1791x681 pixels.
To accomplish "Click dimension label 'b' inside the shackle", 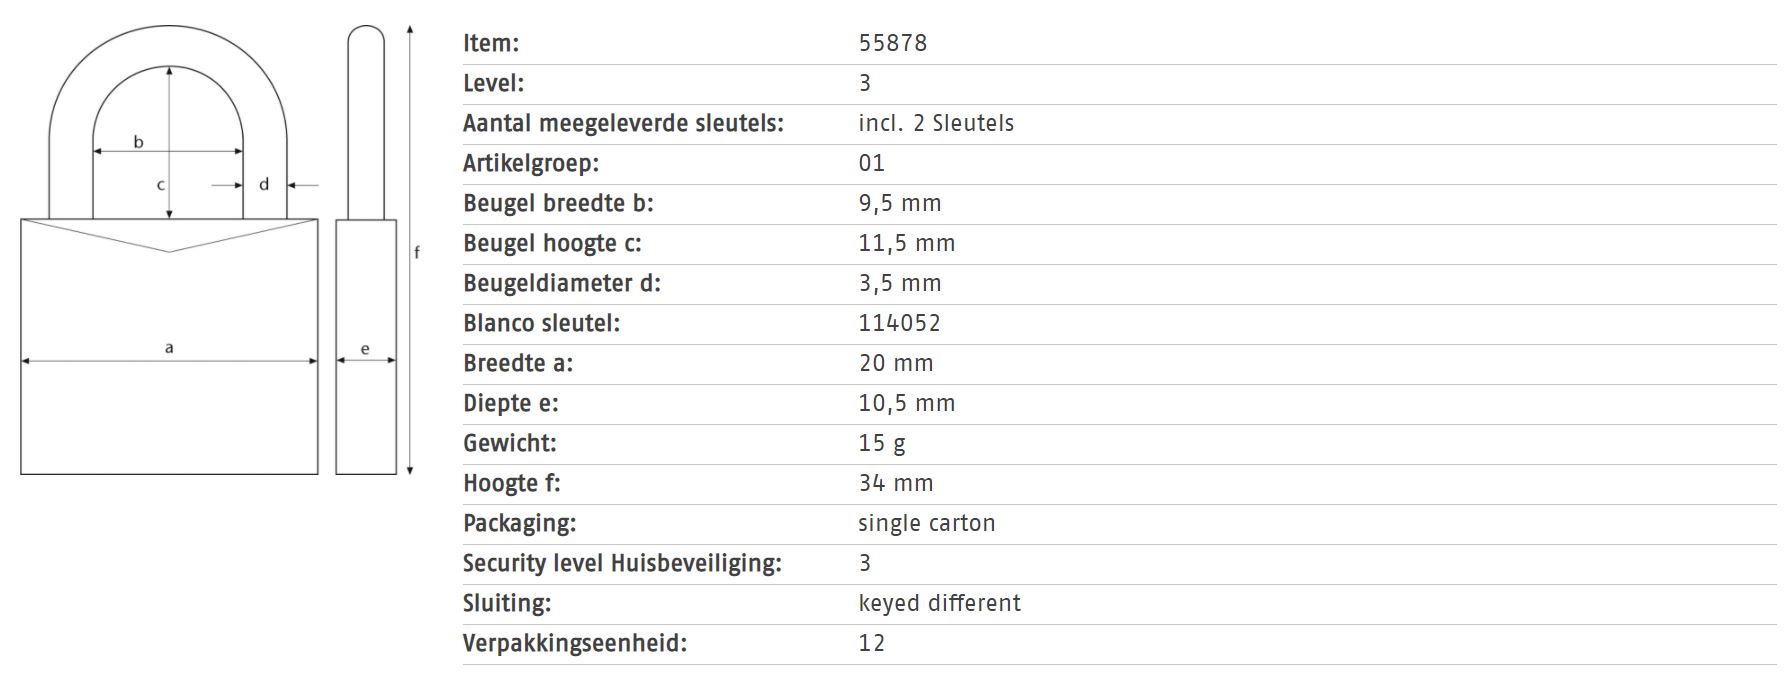I will [x=138, y=142].
